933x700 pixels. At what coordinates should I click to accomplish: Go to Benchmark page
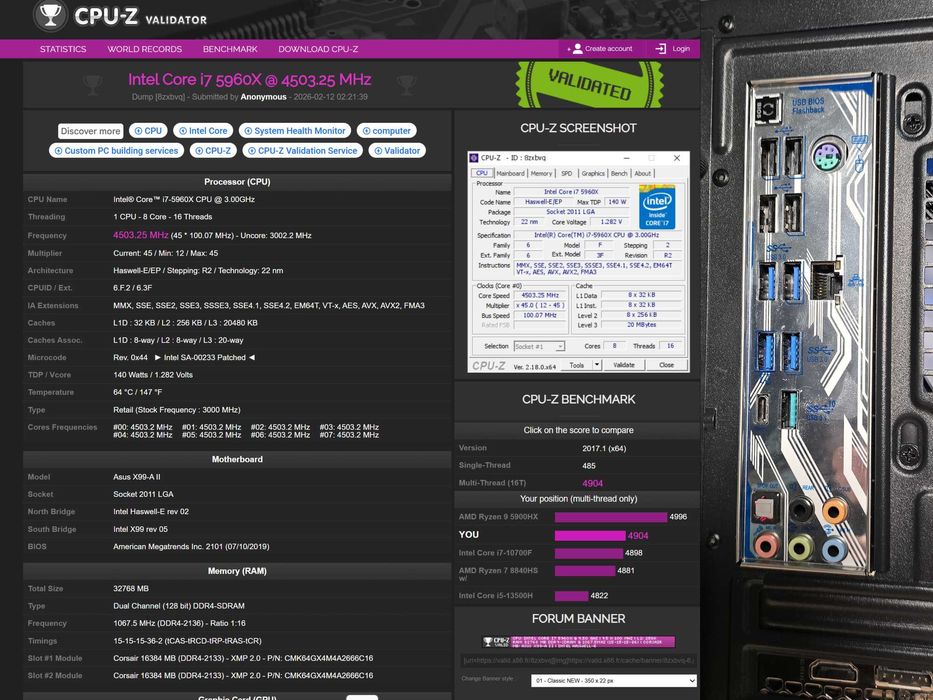230,49
